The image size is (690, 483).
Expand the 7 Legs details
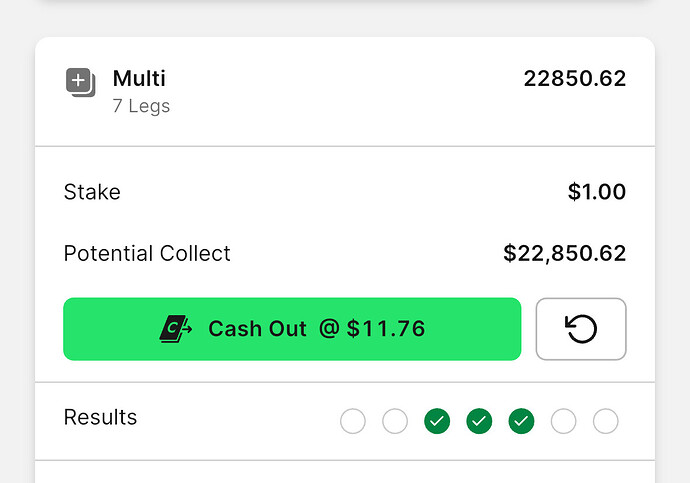coord(141,106)
